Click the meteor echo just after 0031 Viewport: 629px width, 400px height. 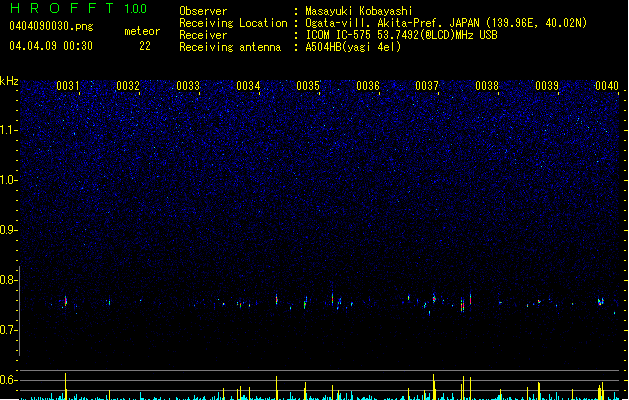pyautogui.click(x=65, y=301)
